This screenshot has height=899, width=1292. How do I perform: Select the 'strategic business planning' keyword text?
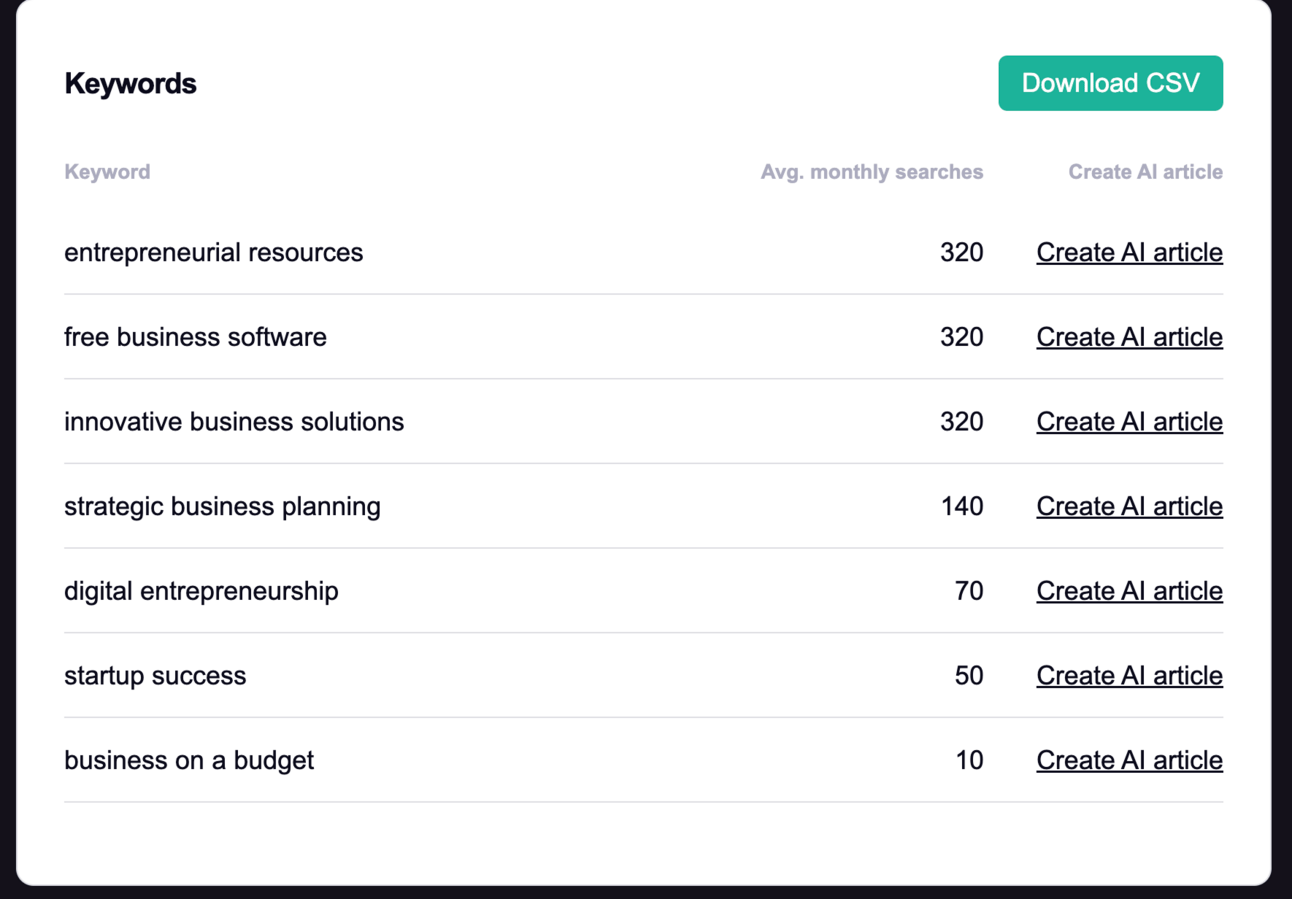(x=222, y=507)
